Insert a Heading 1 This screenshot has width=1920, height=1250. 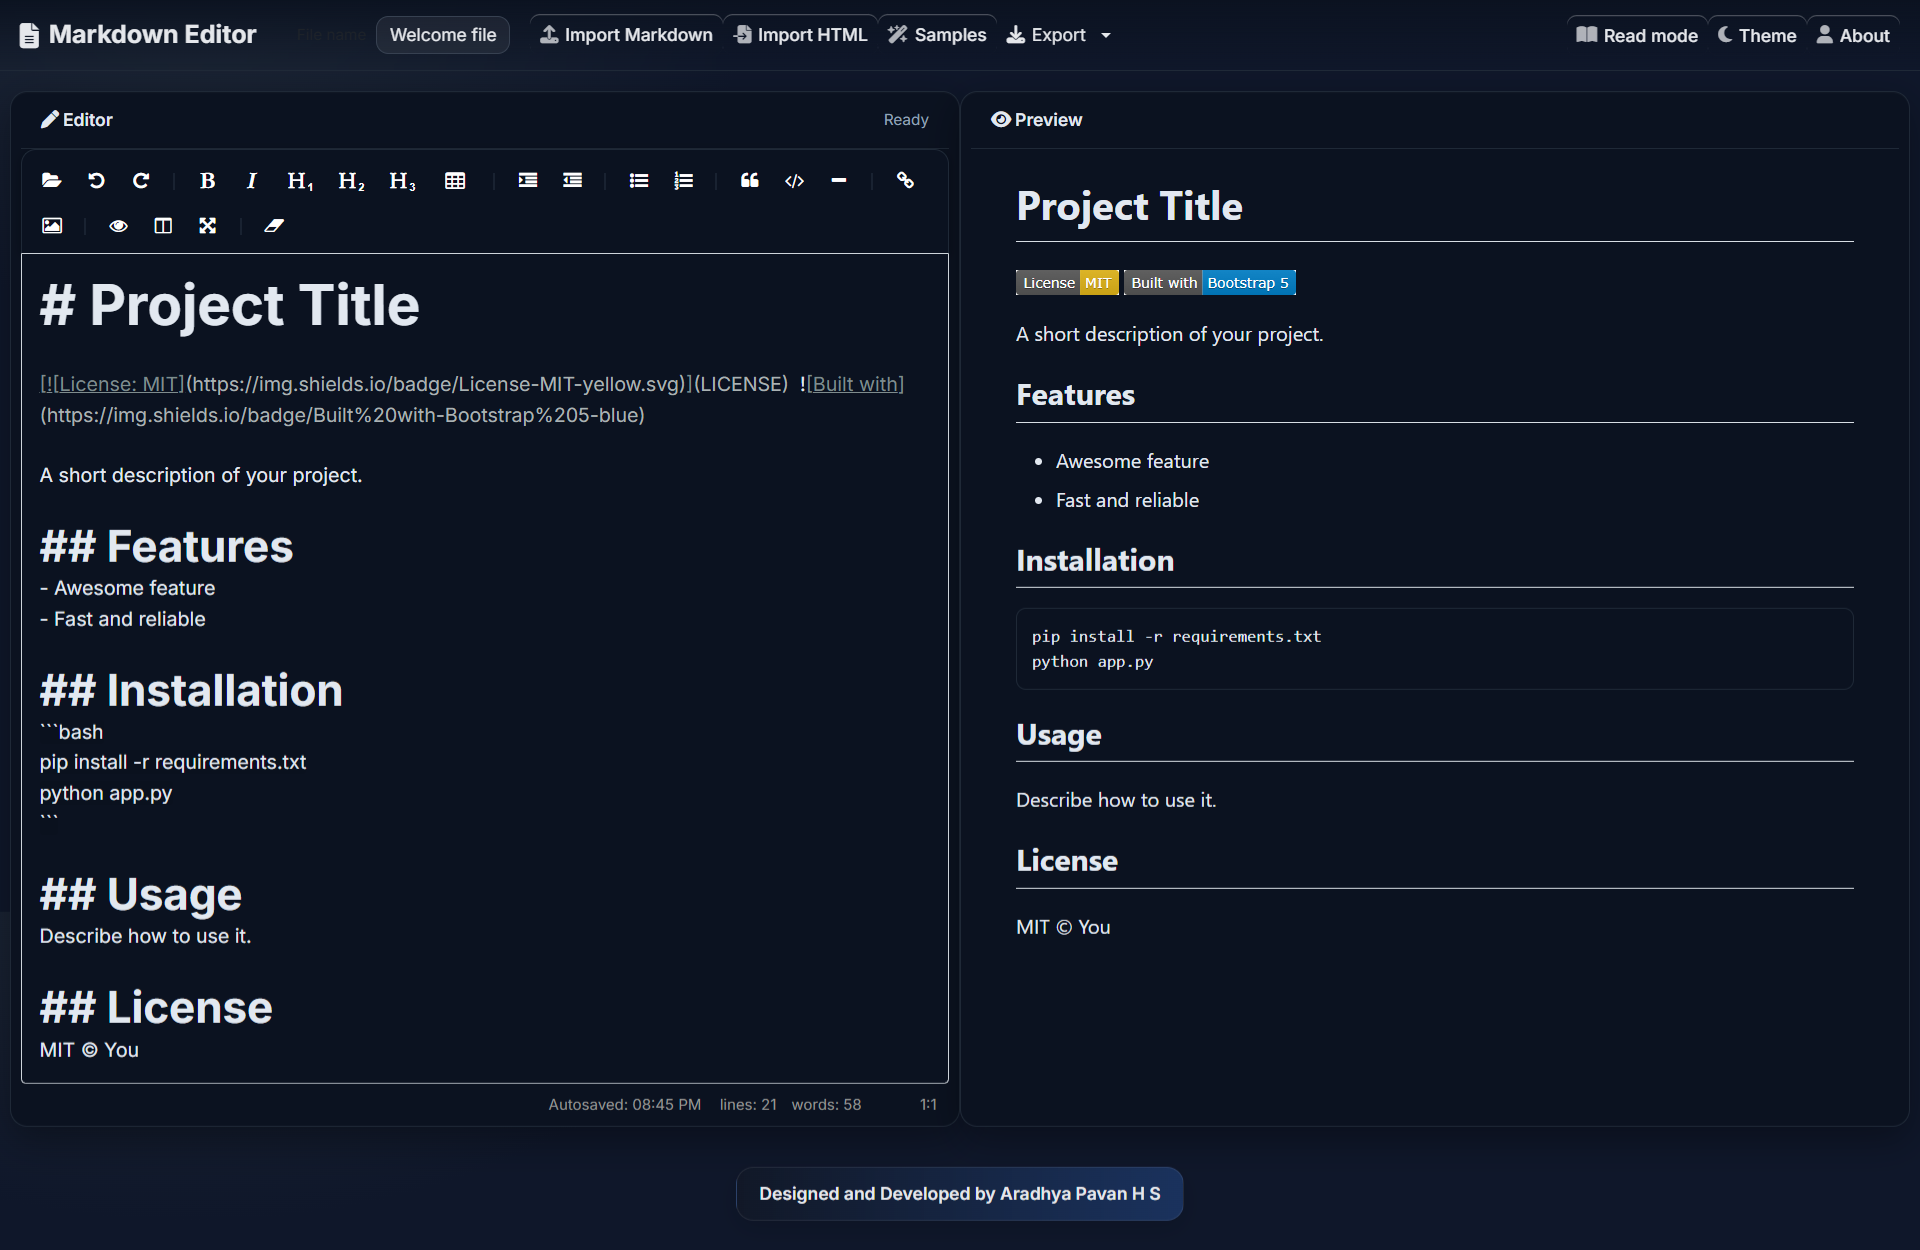coord(300,181)
